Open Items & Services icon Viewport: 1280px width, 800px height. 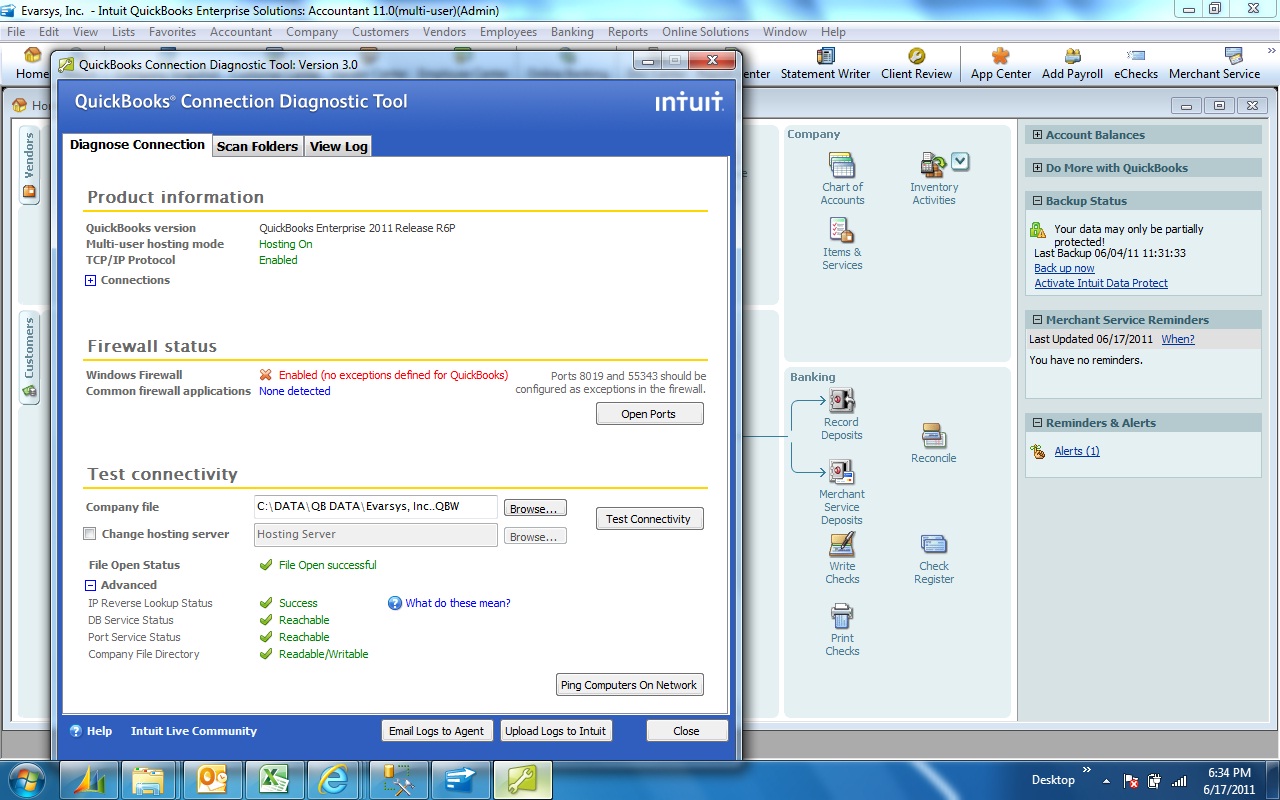(x=842, y=231)
